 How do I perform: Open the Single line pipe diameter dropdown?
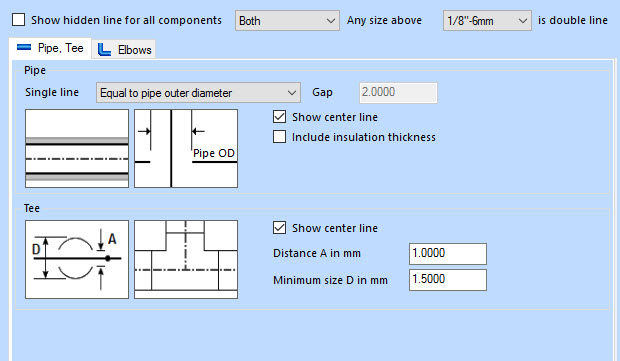pos(198,93)
